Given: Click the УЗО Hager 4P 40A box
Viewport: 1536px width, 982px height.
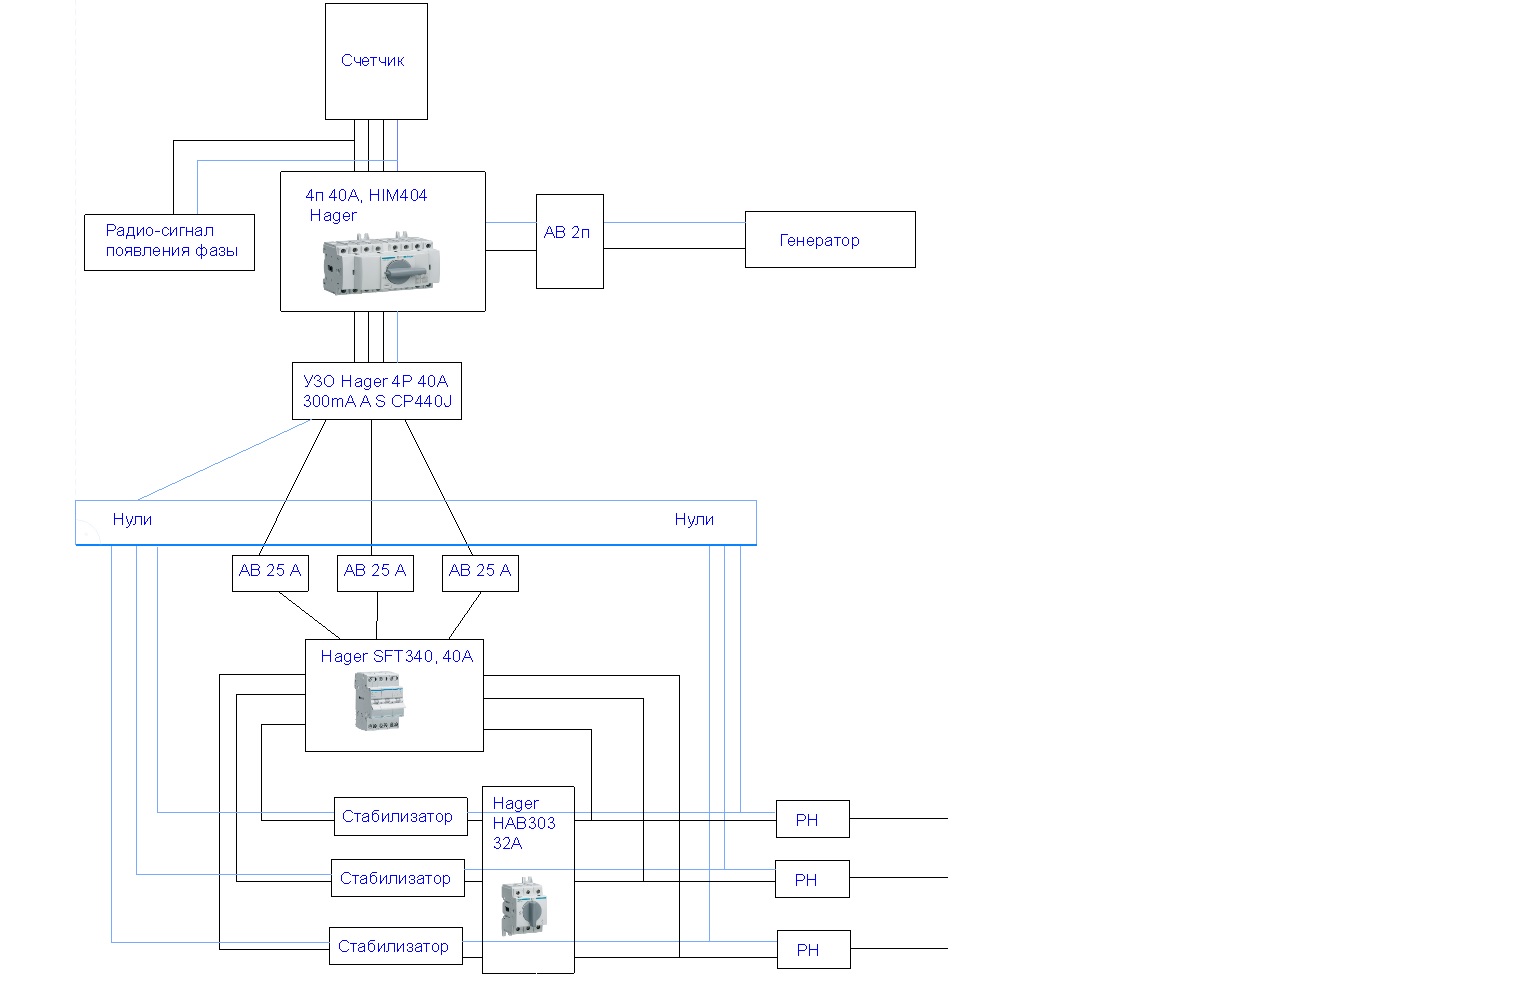Looking at the screenshot, I should point(377,391).
